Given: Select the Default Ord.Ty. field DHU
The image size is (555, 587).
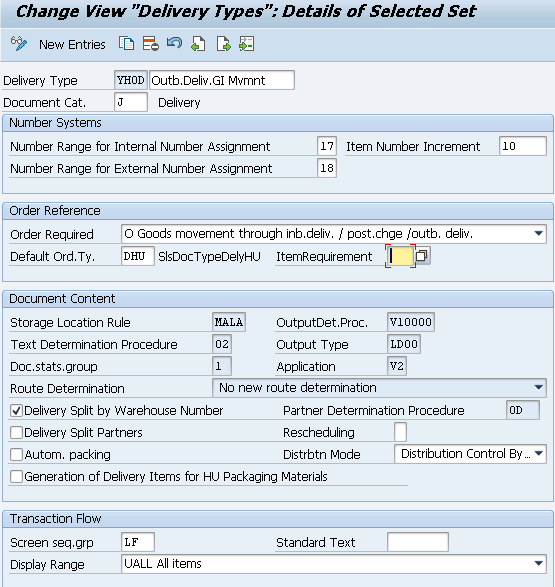Looking at the screenshot, I should pyautogui.click(x=138, y=256).
